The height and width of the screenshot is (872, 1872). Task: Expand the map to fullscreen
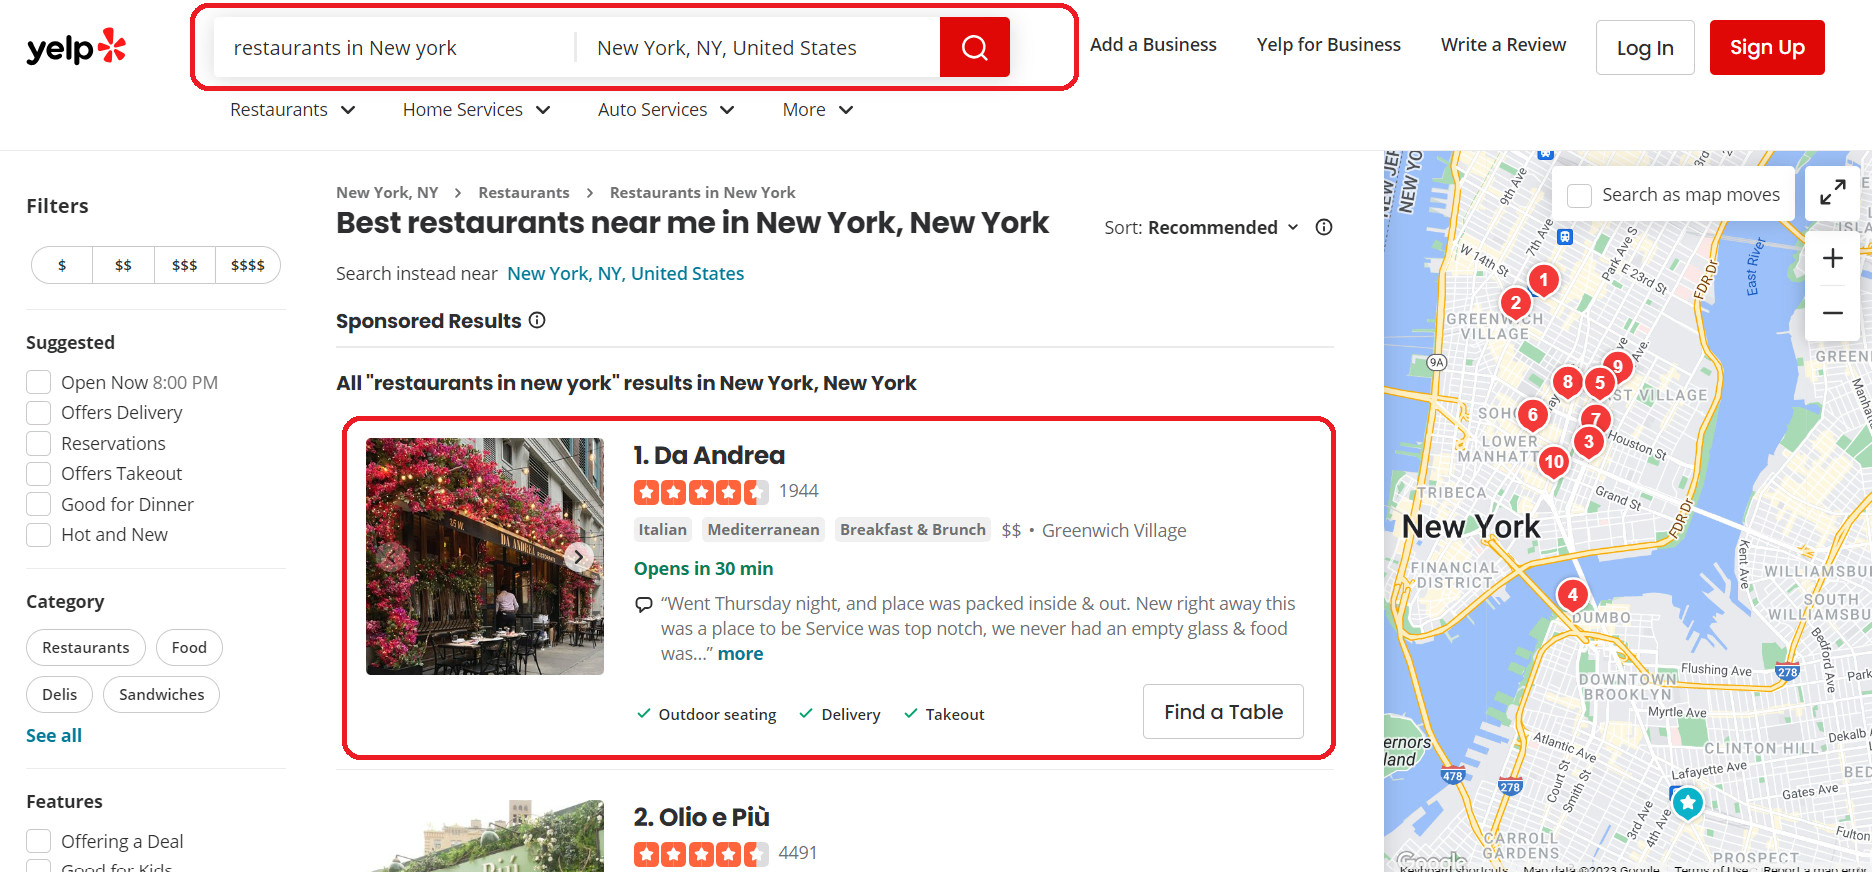pos(1832,192)
